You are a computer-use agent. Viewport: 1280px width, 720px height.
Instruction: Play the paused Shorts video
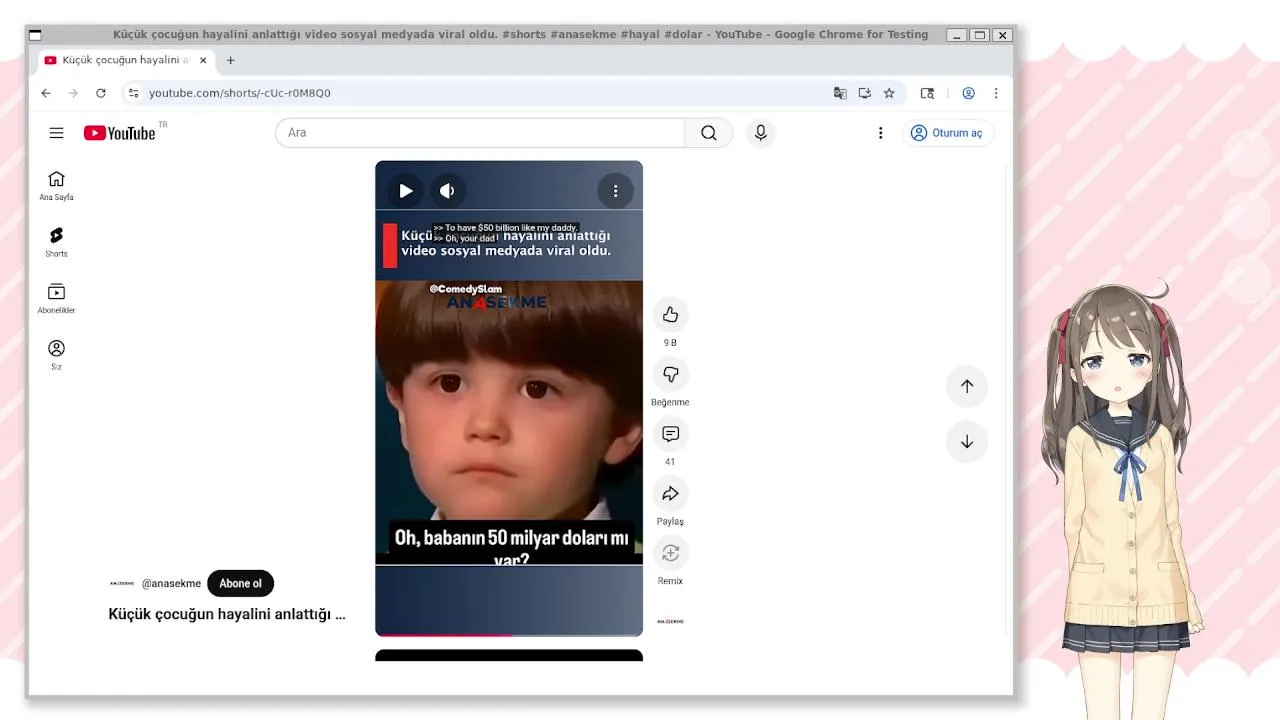click(406, 191)
